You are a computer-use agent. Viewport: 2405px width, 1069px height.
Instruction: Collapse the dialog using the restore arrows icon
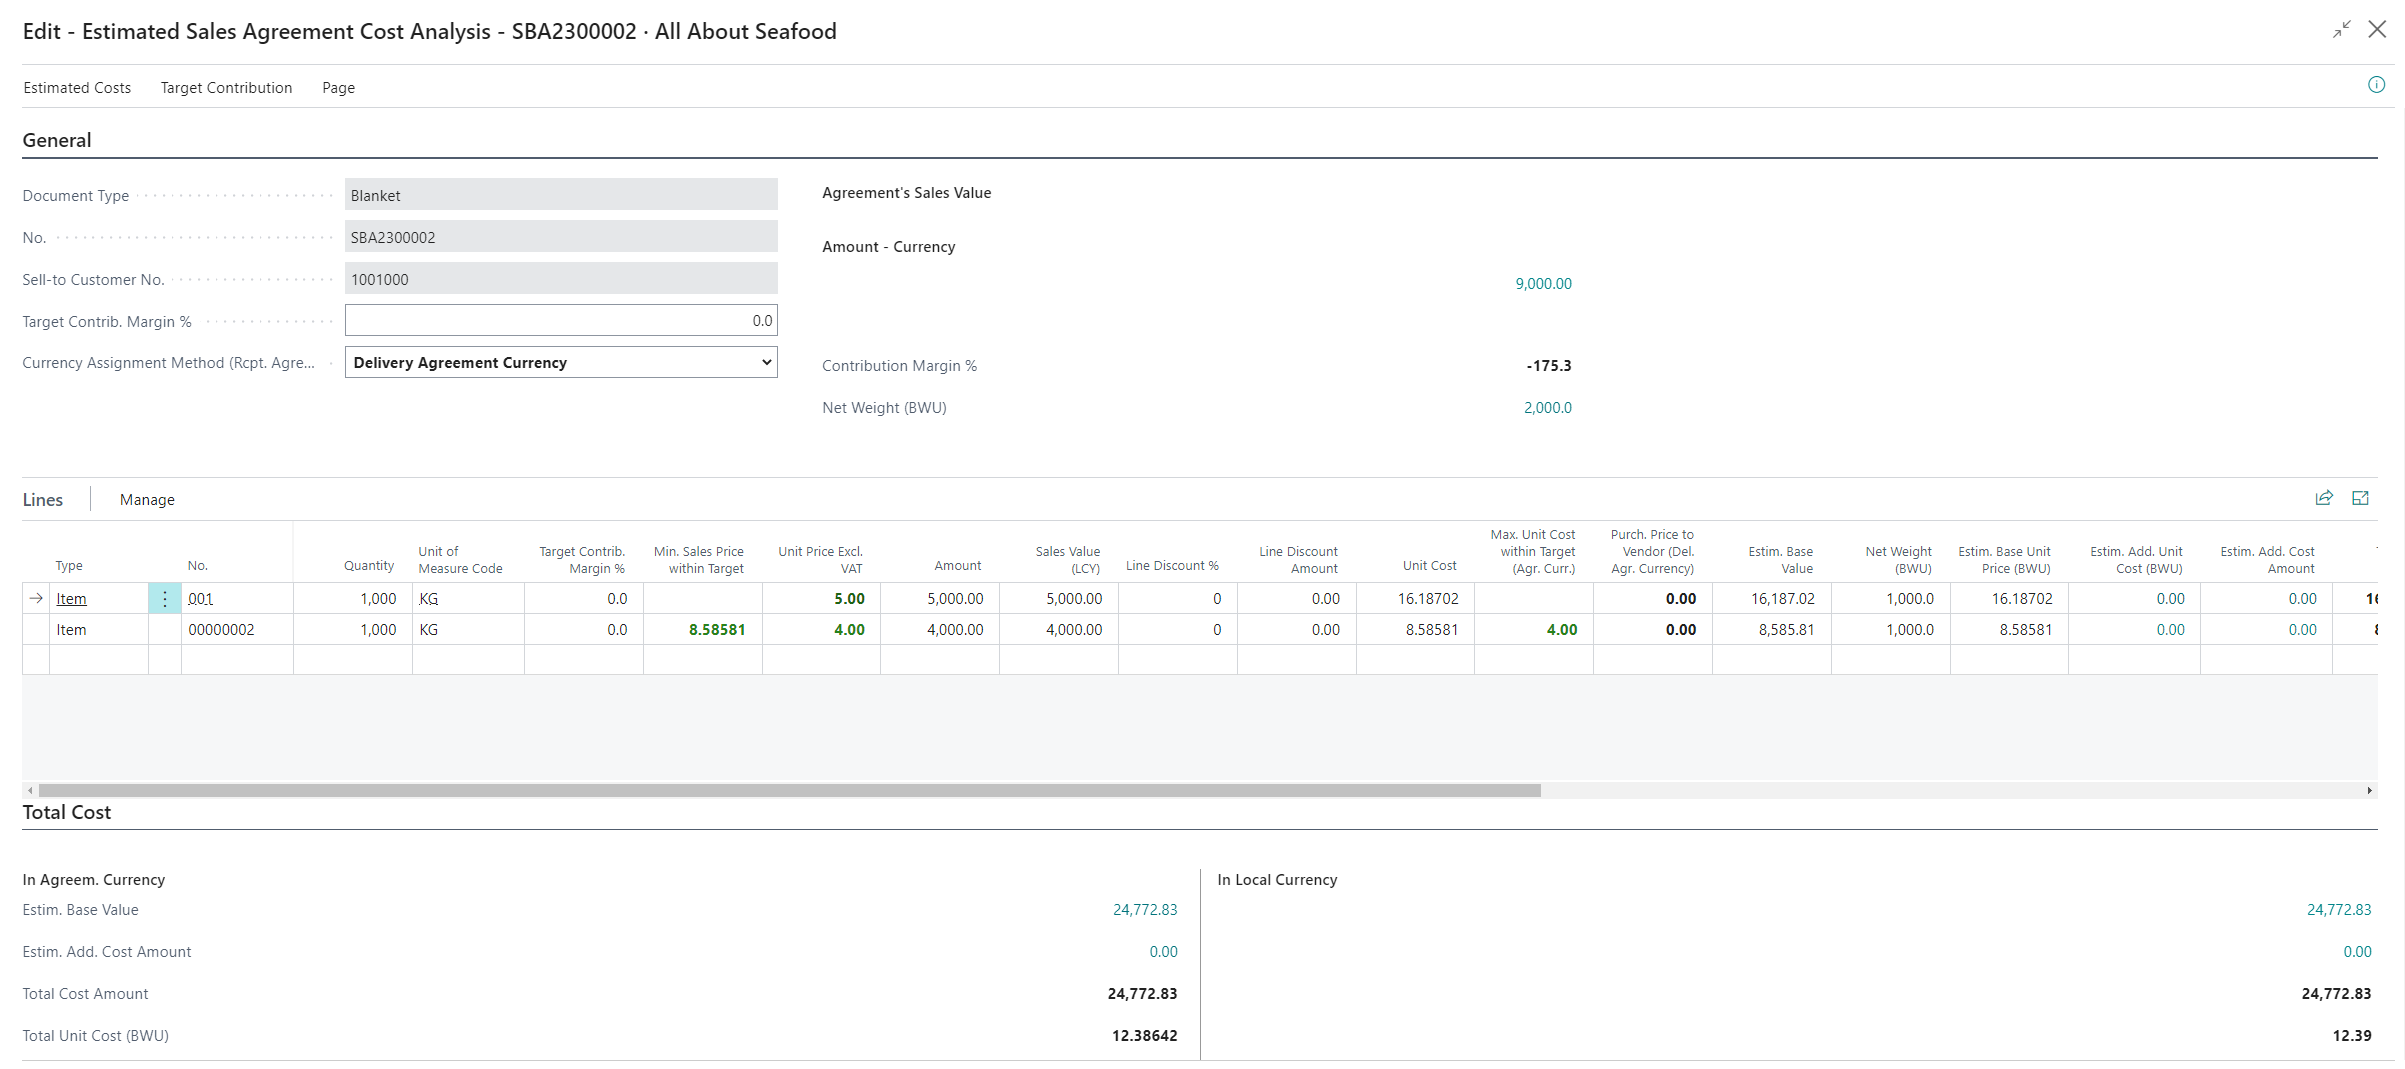point(2341,30)
